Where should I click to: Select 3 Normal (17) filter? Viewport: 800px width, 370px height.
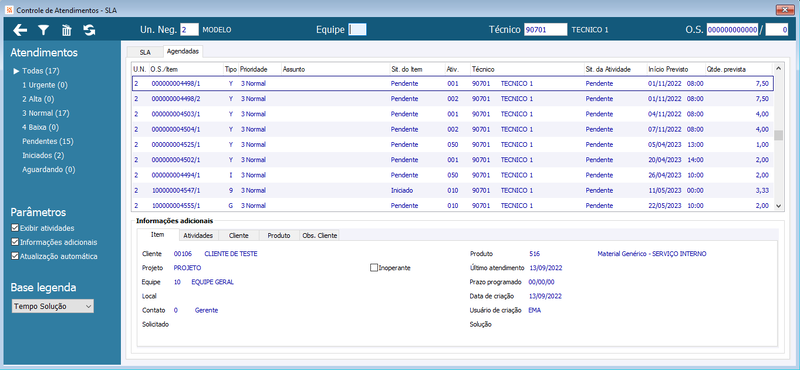tap(45, 113)
